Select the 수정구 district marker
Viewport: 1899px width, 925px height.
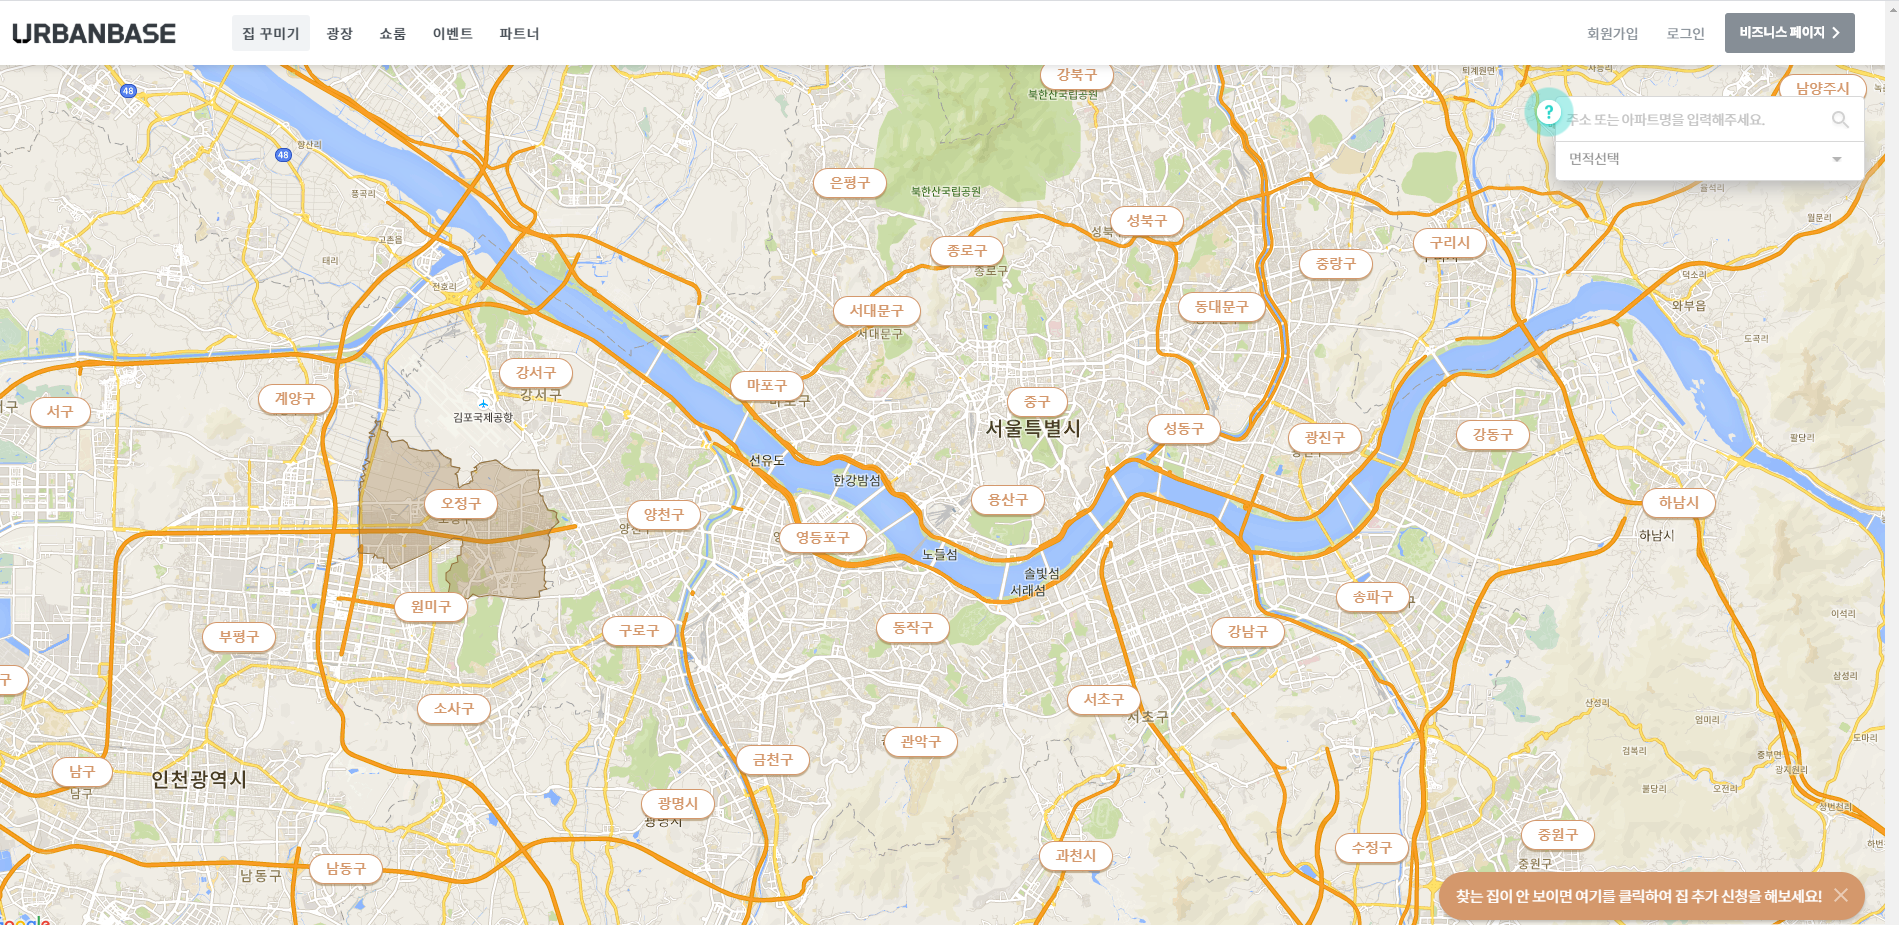1372,848
